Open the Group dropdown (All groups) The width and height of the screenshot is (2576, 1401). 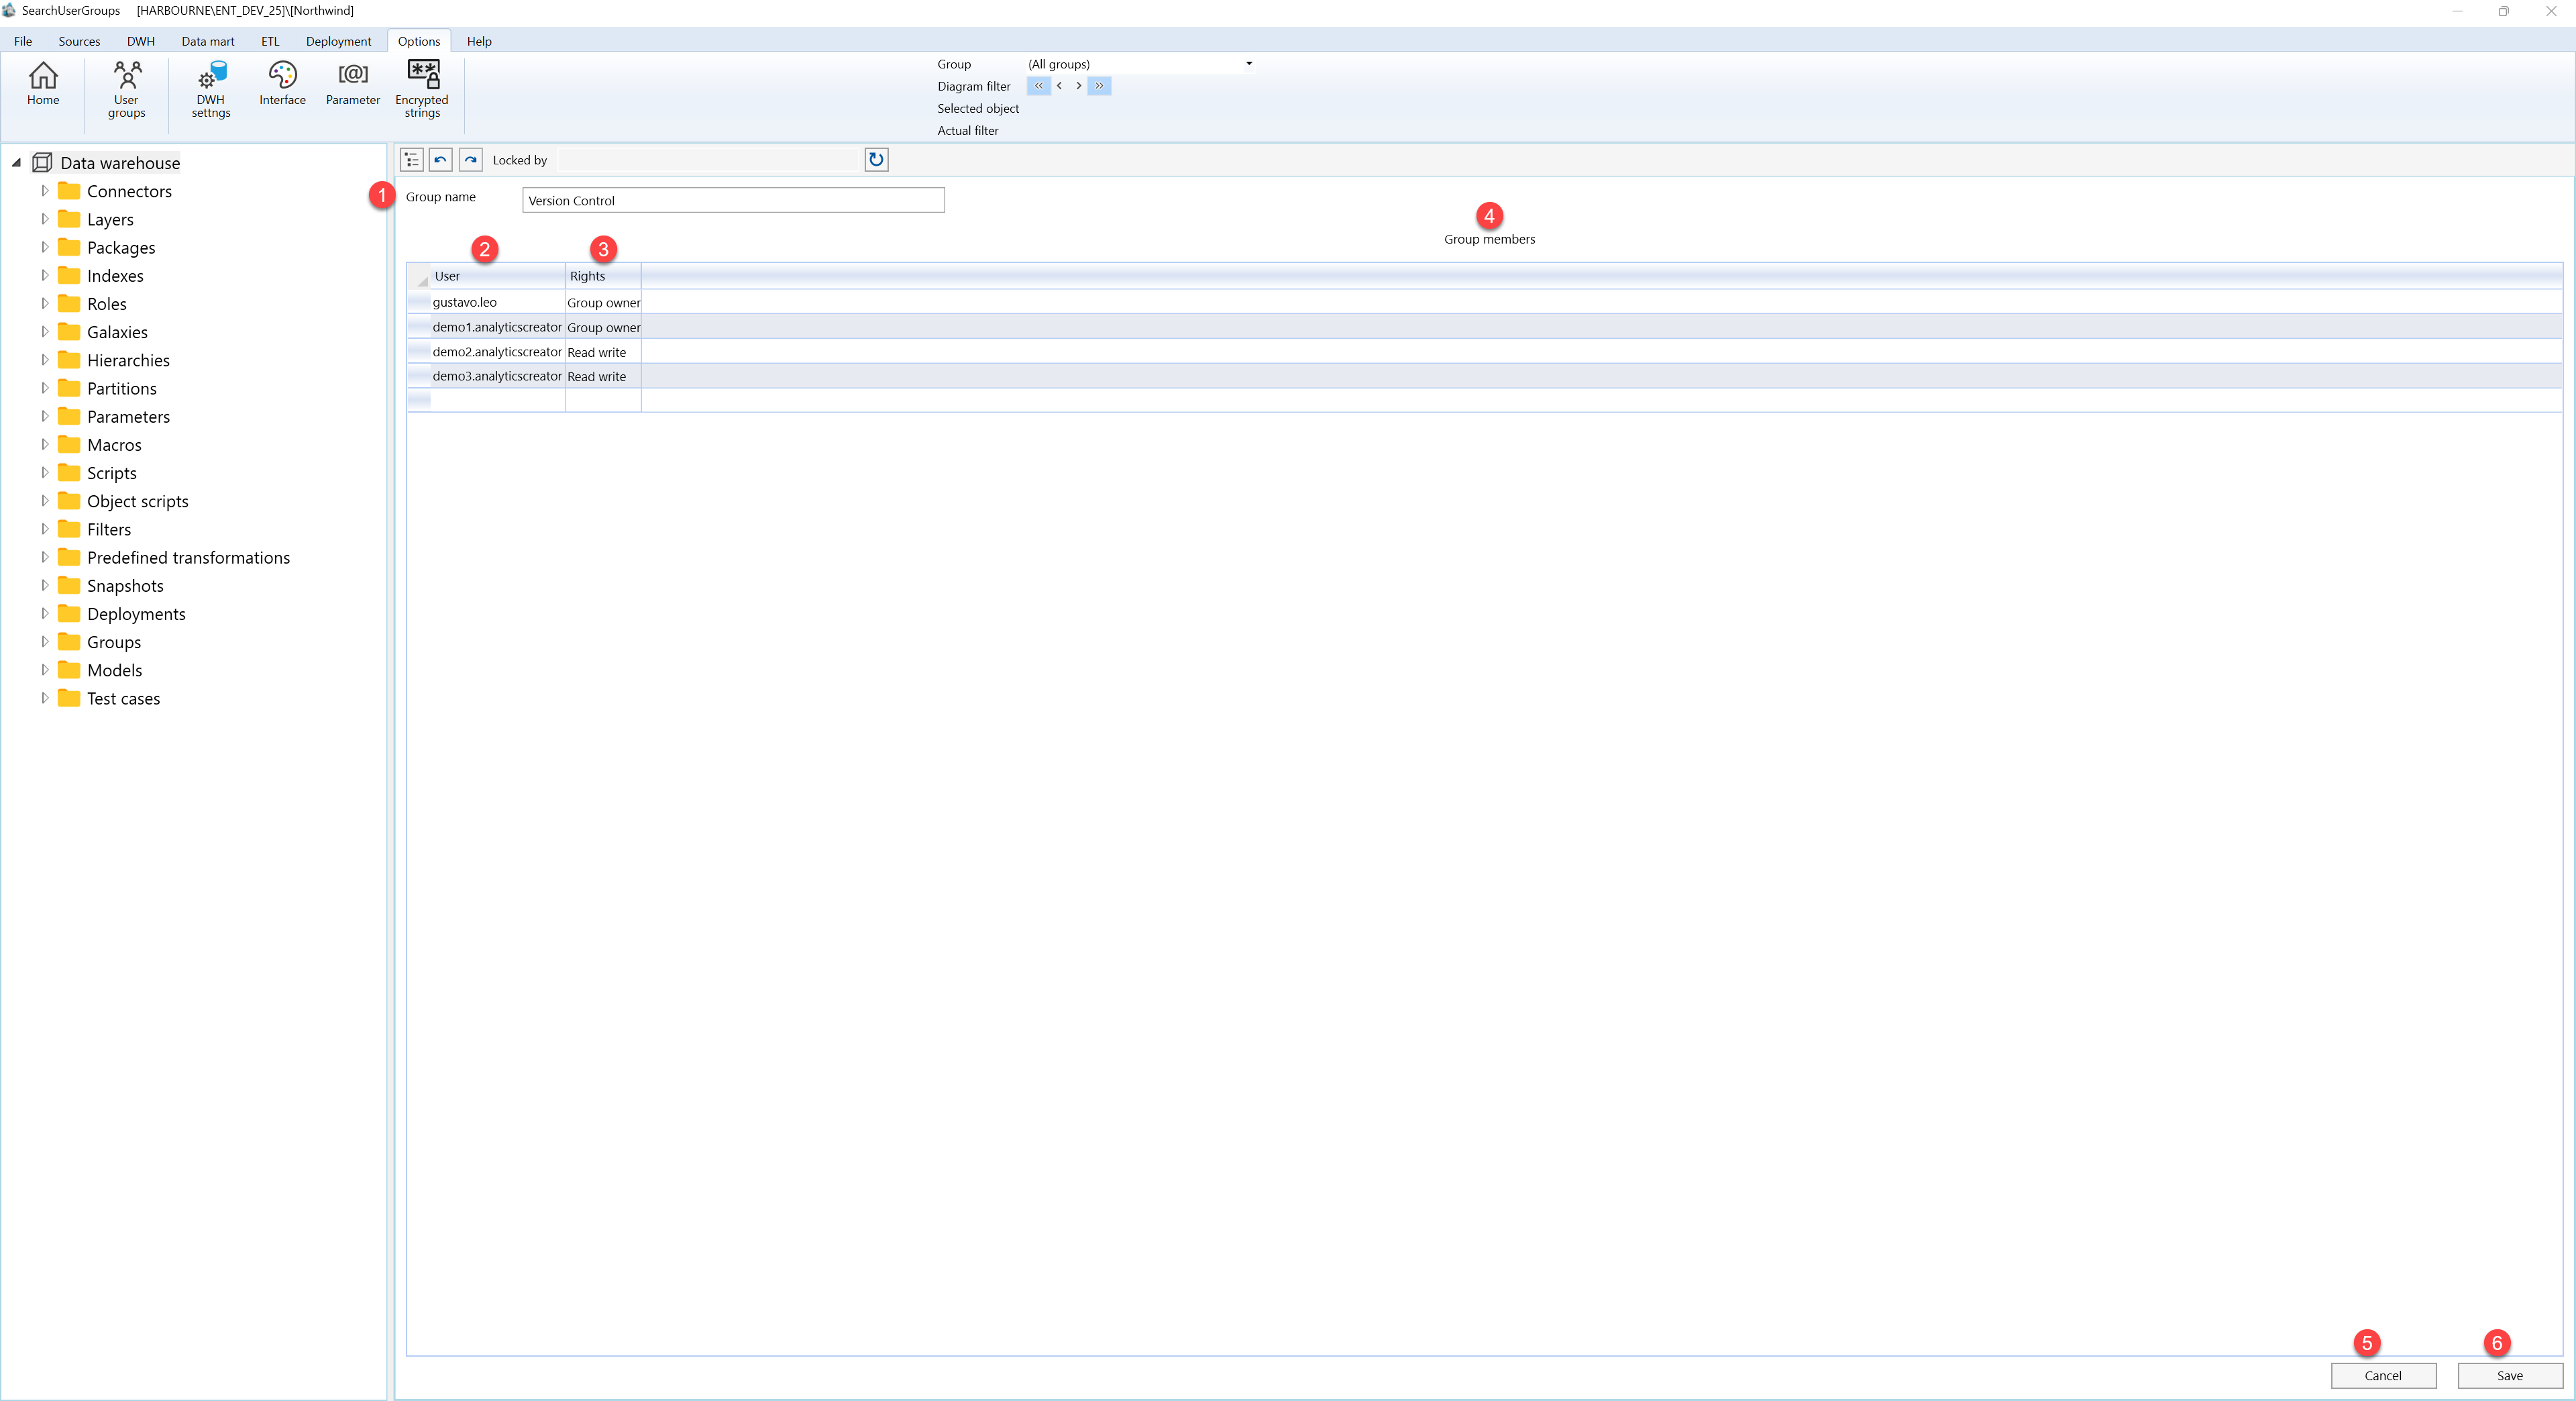click(x=1140, y=64)
